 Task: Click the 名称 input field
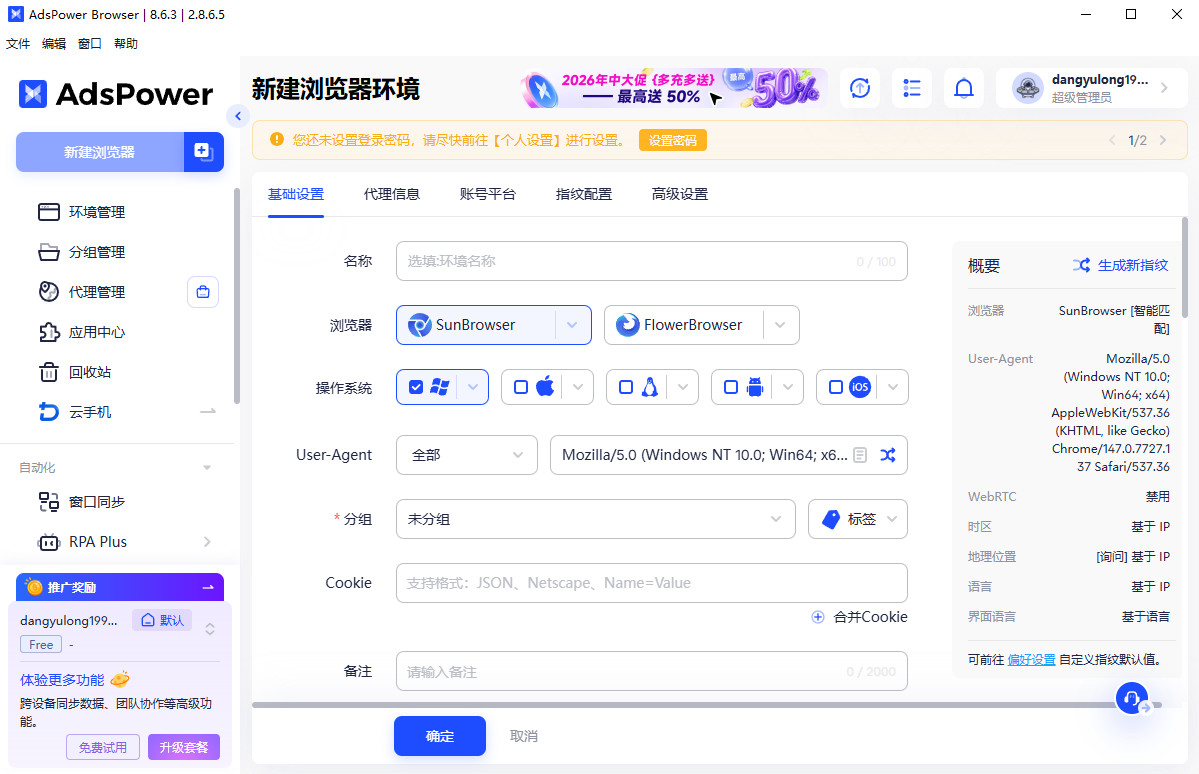tap(651, 262)
